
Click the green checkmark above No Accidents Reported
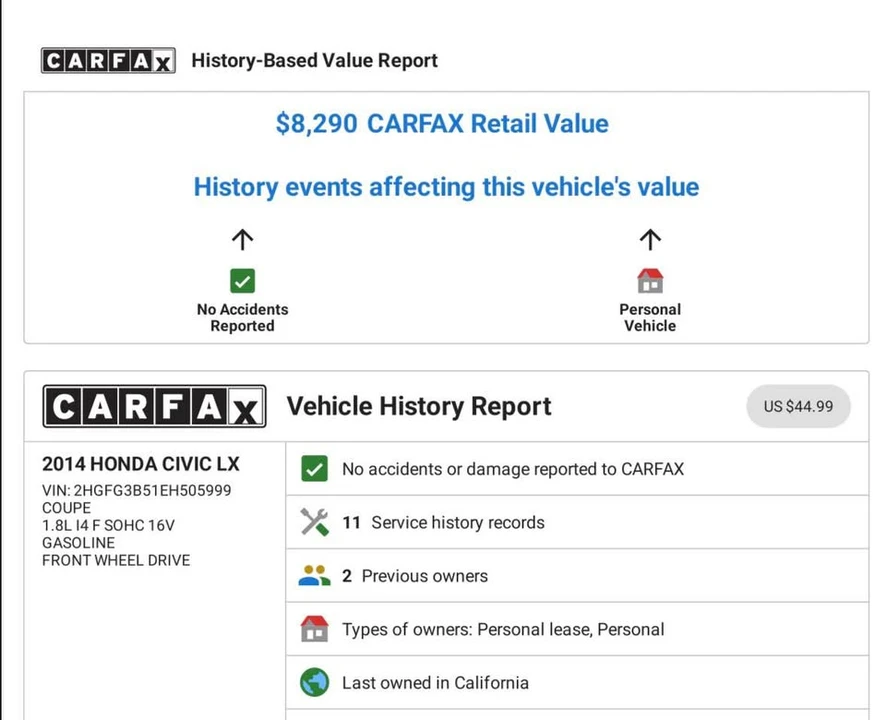(242, 281)
